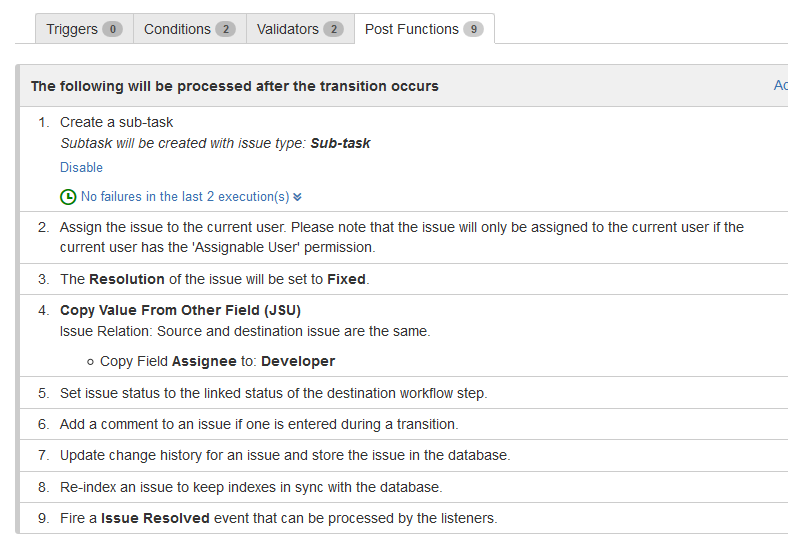Select the 'Assign the issue to the current user' row
Viewport: 788px width, 553px height.
pos(404,237)
